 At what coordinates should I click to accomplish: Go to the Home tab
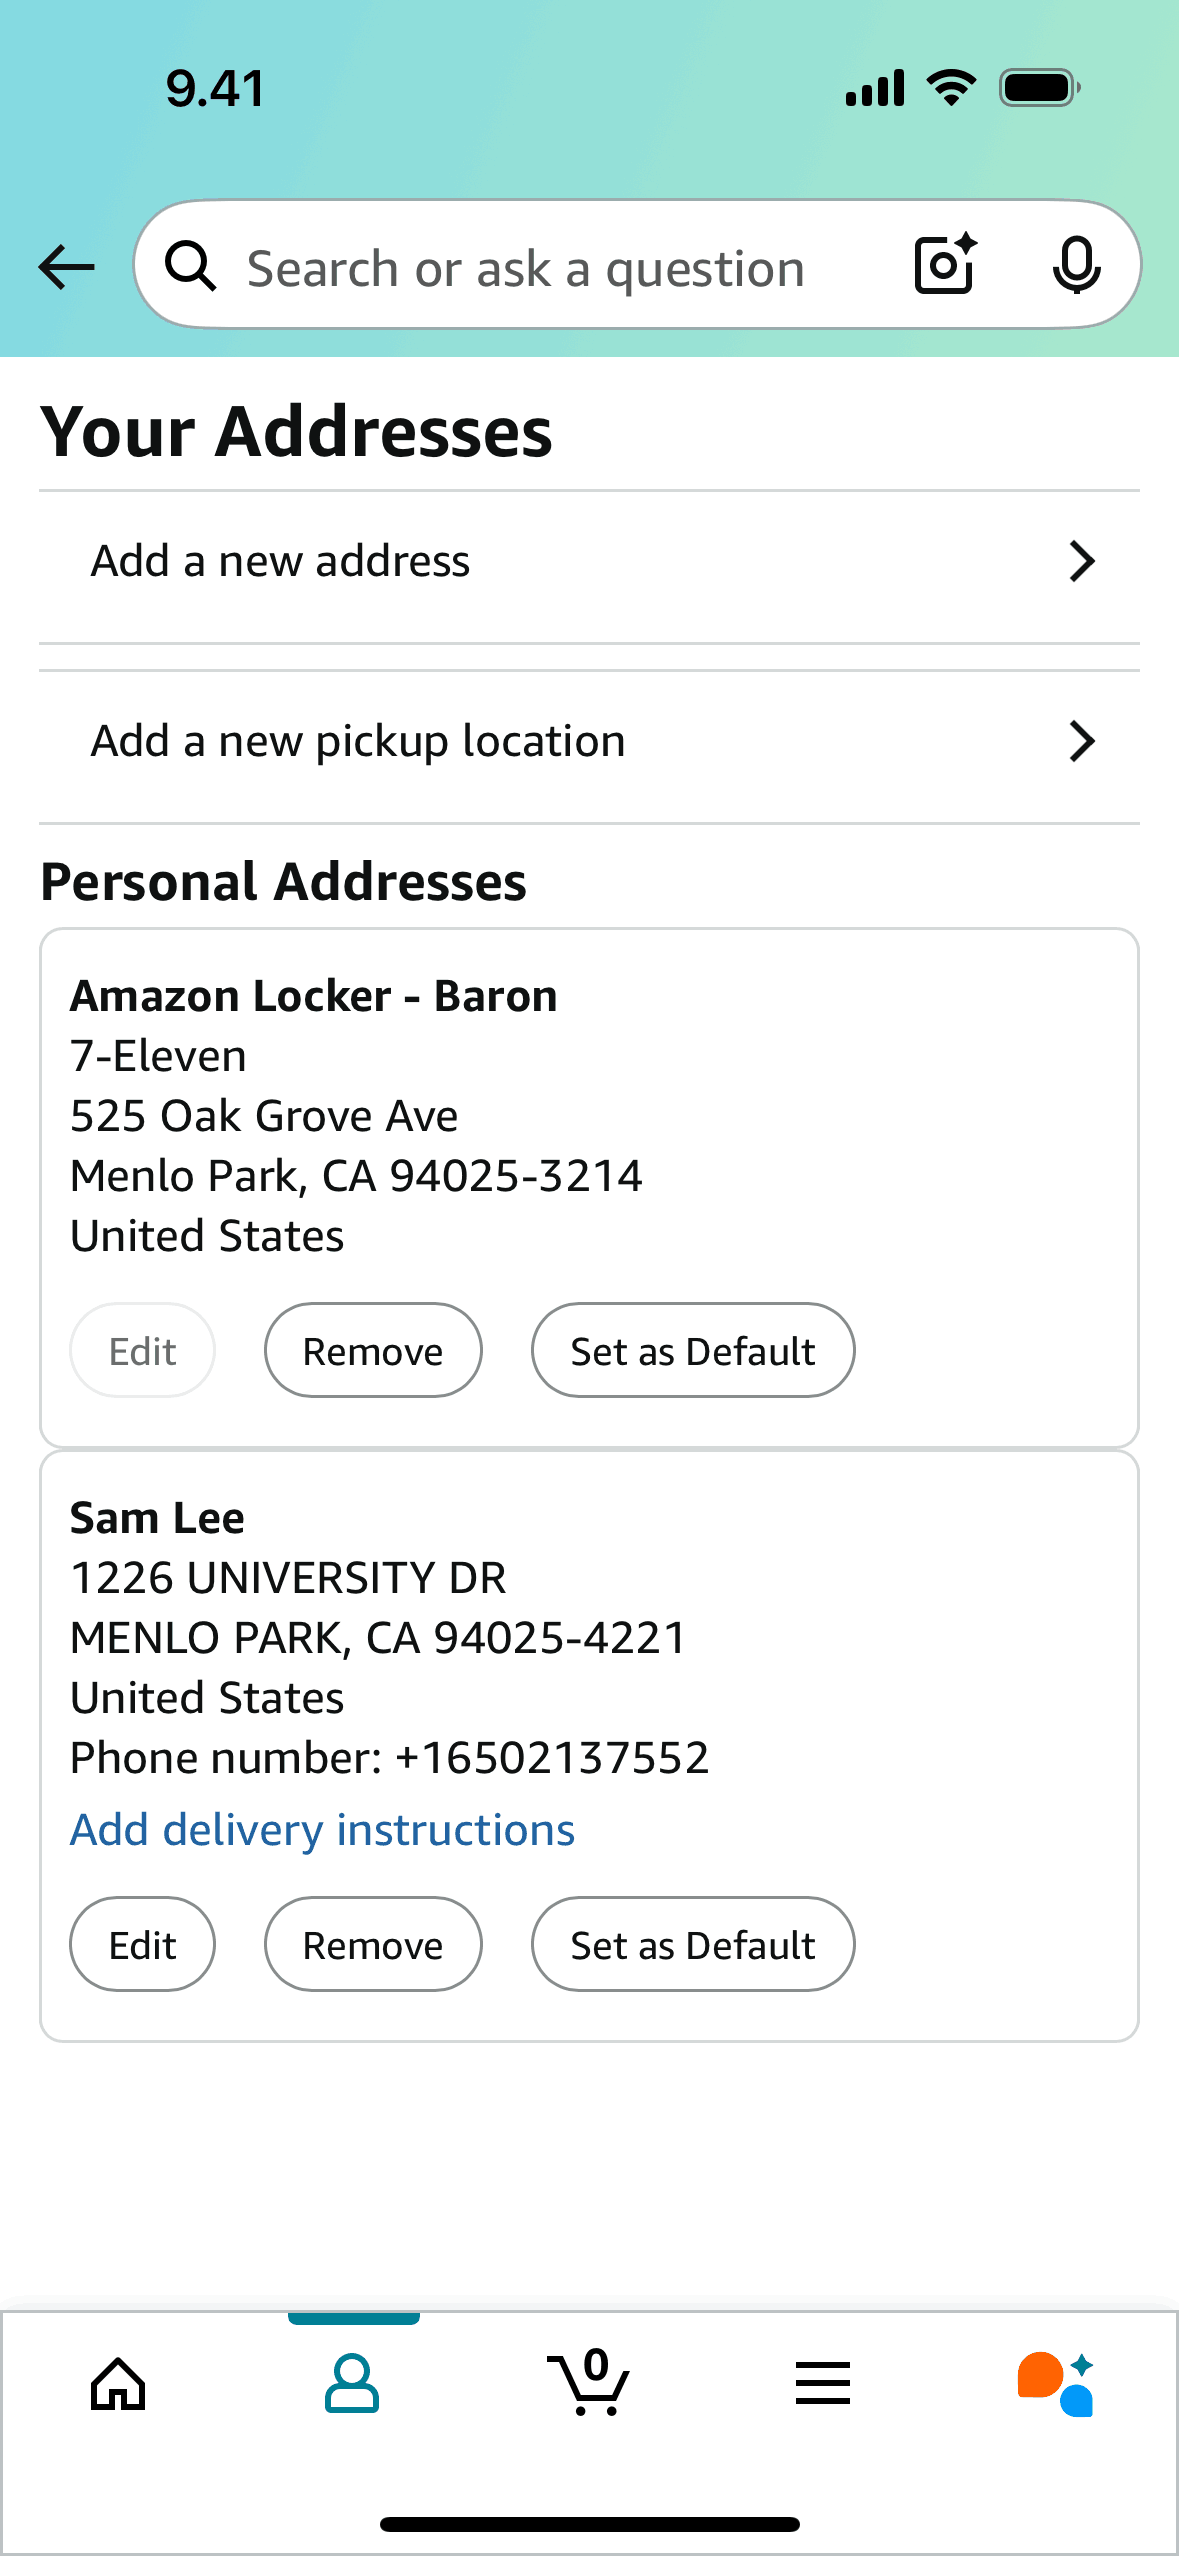[118, 2384]
